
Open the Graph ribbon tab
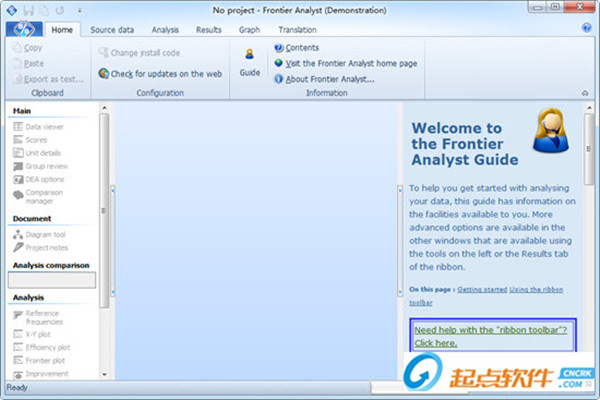click(x=249, y=29)
